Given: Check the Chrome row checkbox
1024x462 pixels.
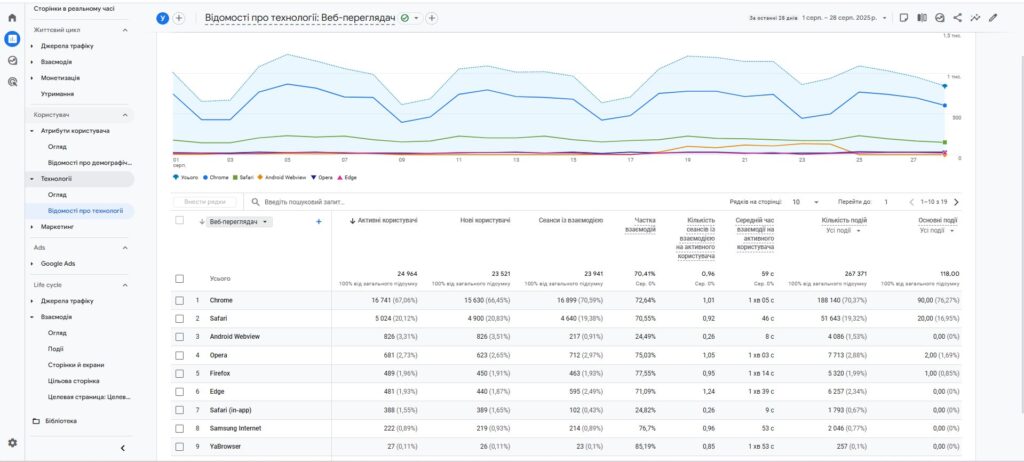Looking at the screenshot, I should point(180,300).
